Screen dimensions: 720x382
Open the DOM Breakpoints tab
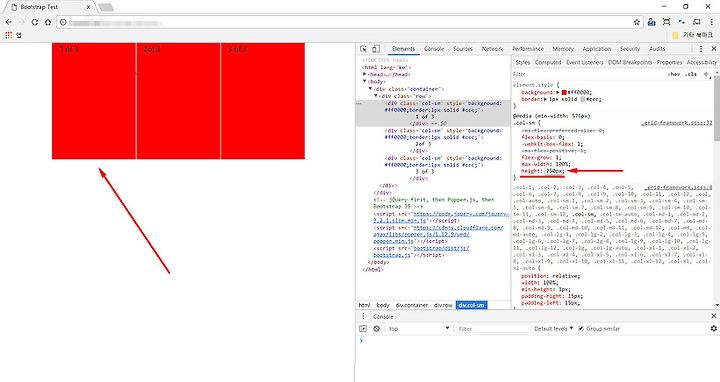[x=630, y=62]
